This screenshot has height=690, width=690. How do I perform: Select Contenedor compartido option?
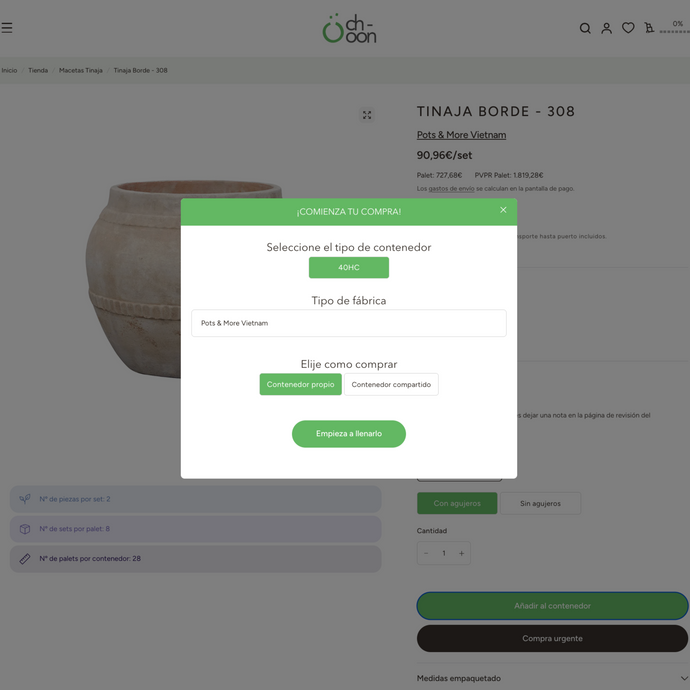pos(391,384)
